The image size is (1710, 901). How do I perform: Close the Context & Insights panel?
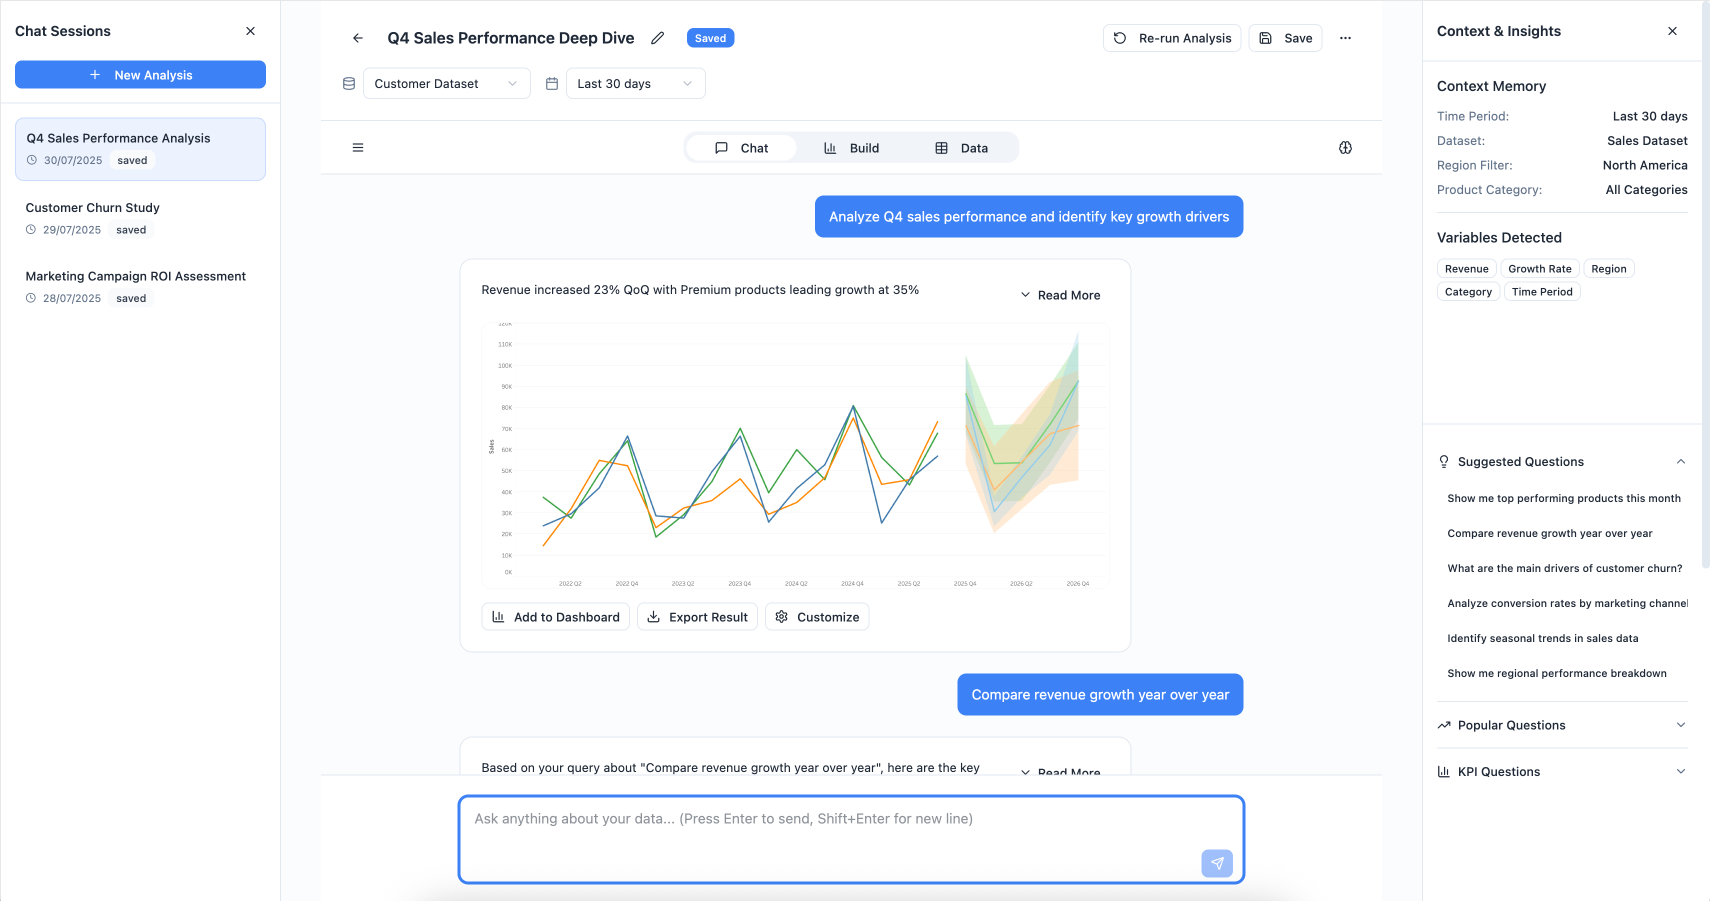pyautogui.click(x=1672, y=31)
